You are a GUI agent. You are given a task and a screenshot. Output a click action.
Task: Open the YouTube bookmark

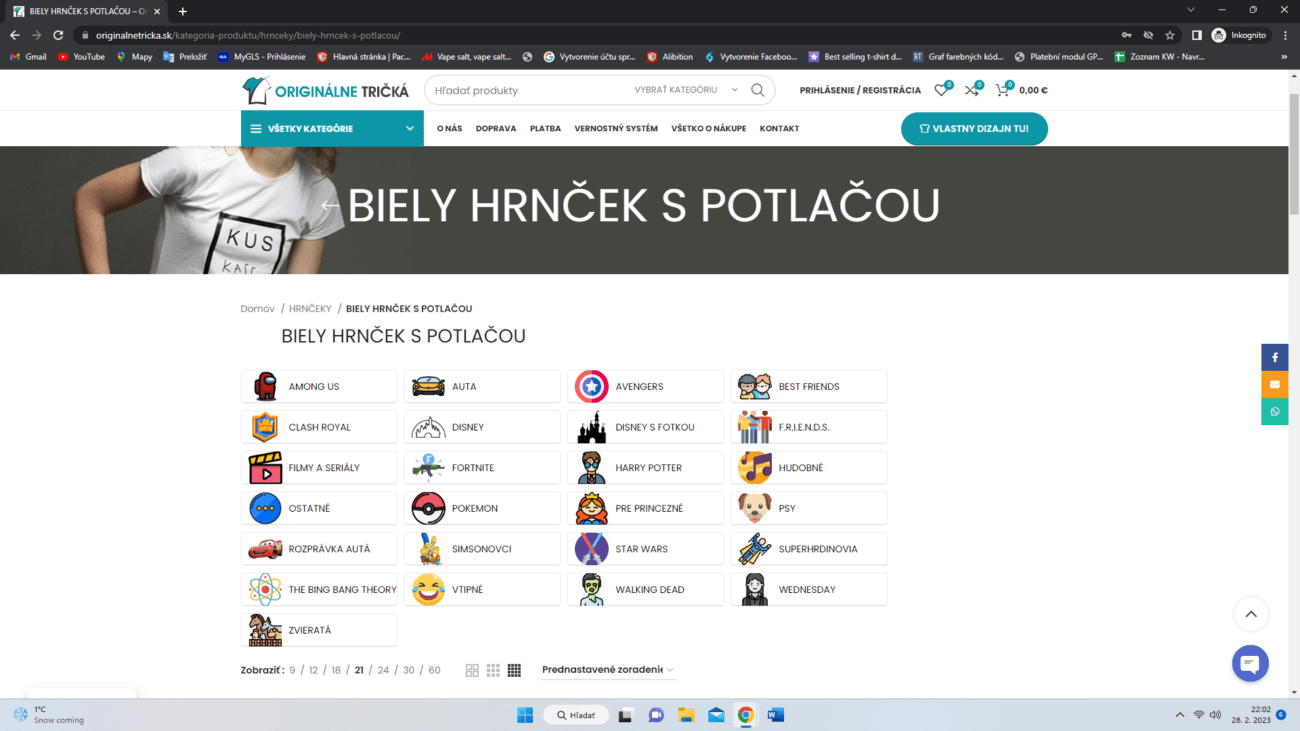[x=81, y=57]
